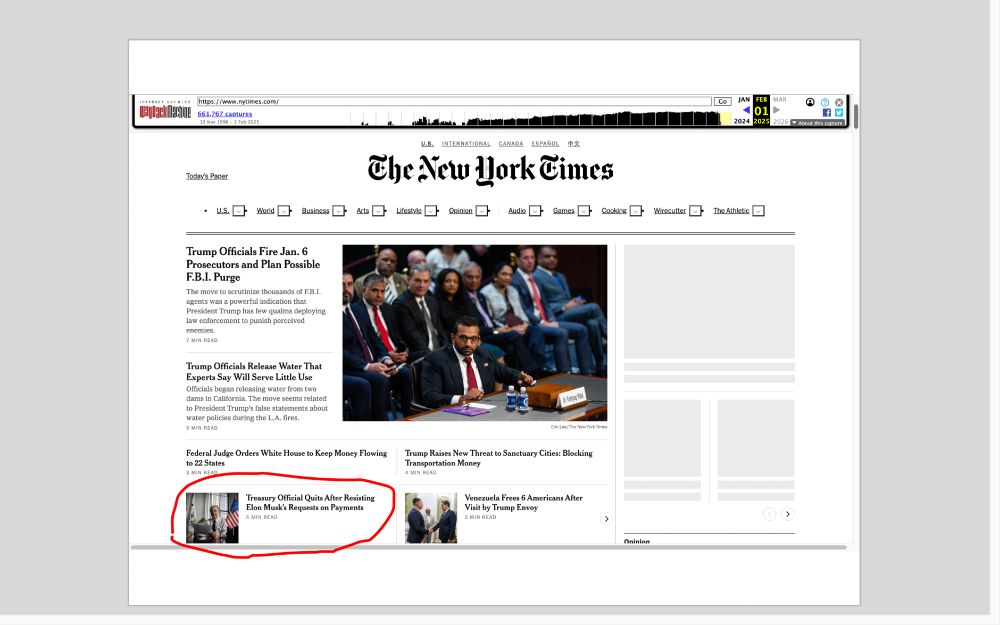Share capture via Facebook icon
1000x625 pixels.
(827, 113)
